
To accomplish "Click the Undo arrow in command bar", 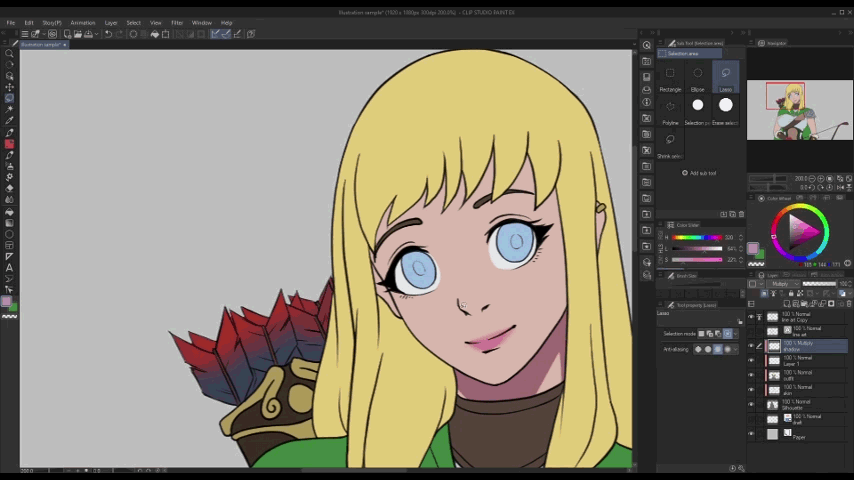I will pos(108,34).
